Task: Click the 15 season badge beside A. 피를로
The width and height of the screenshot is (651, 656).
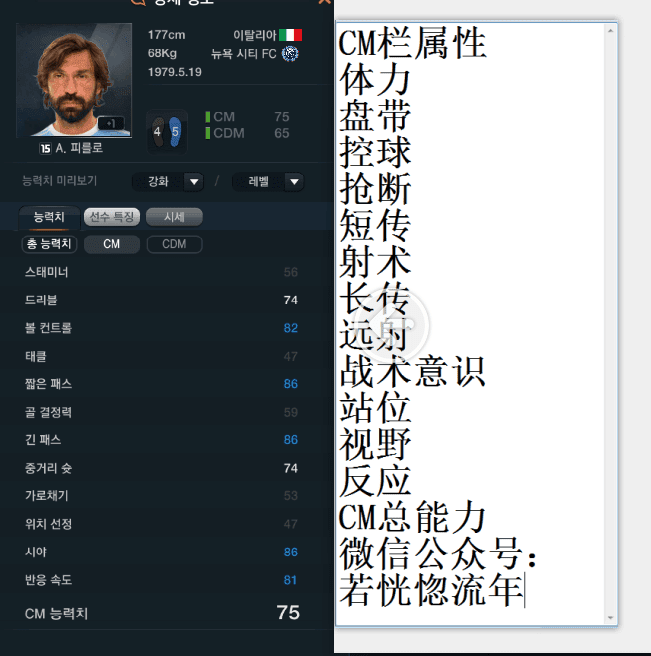Action: pos(45,148)
